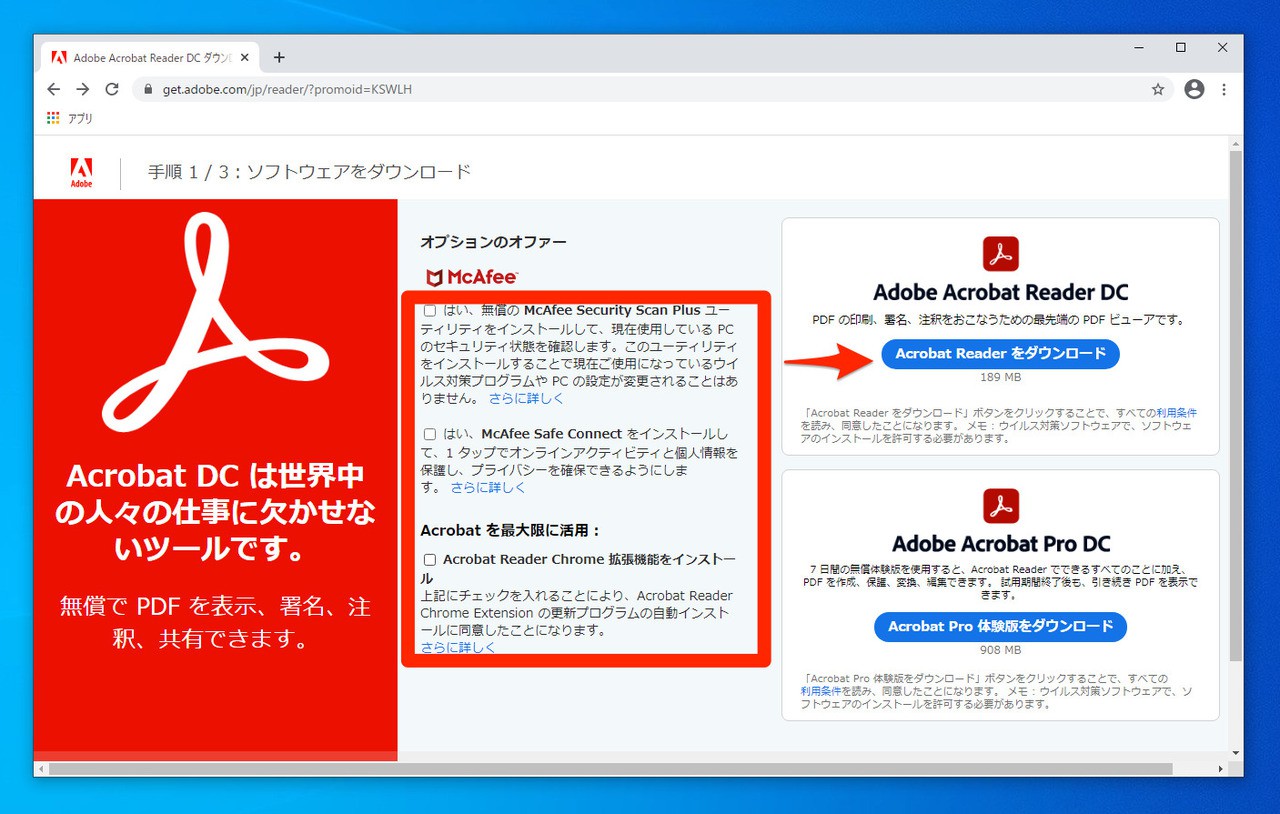The height and width of the screenshot is (814, 1280).
Task: Click the Adobe logo in page header
Action: tap(82, 172)
